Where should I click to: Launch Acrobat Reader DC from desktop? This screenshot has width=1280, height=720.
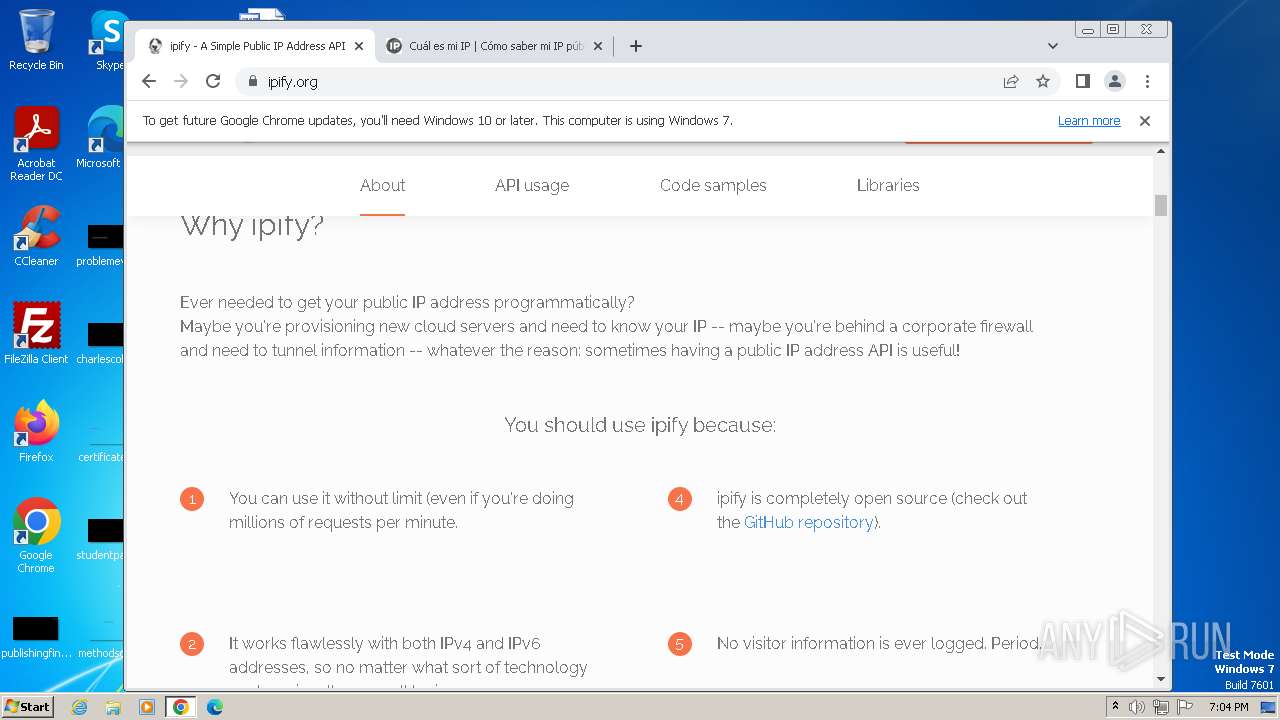36,144
